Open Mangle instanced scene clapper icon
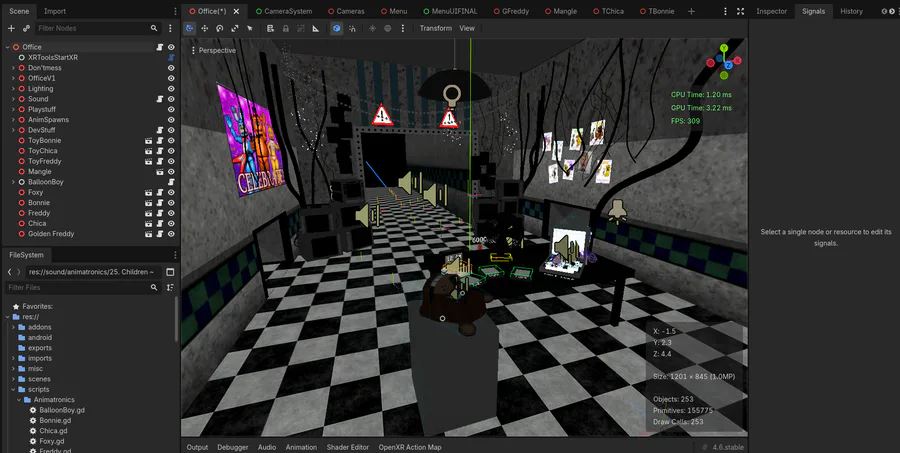 click(160, 172)
